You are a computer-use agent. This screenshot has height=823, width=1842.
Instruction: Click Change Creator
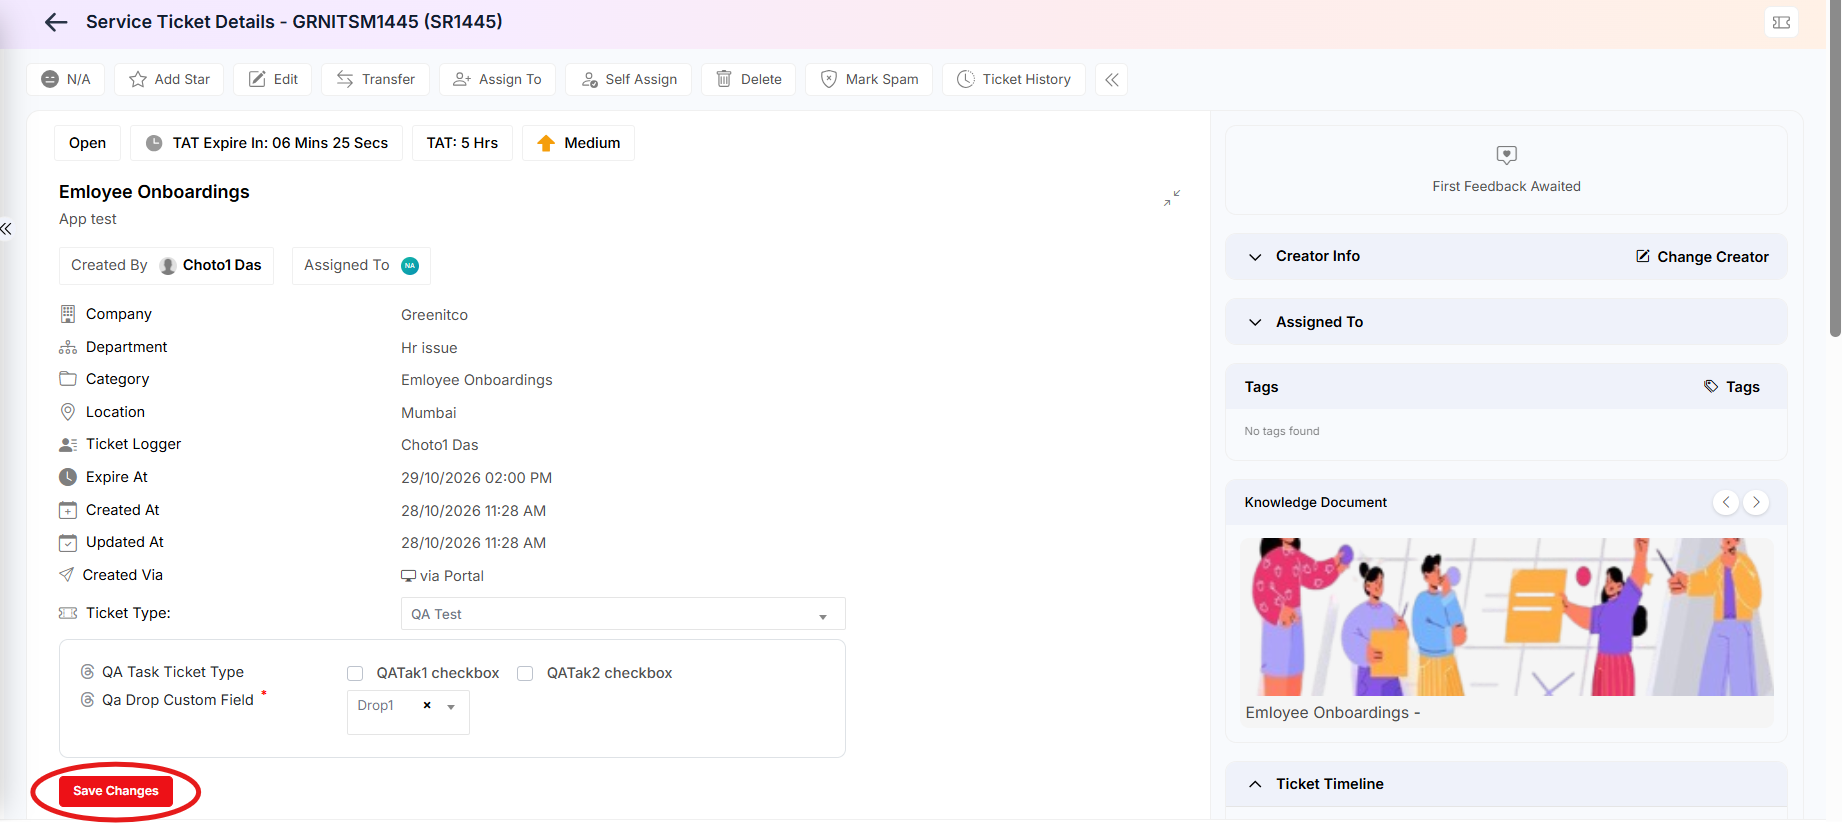coord(1702,257)
